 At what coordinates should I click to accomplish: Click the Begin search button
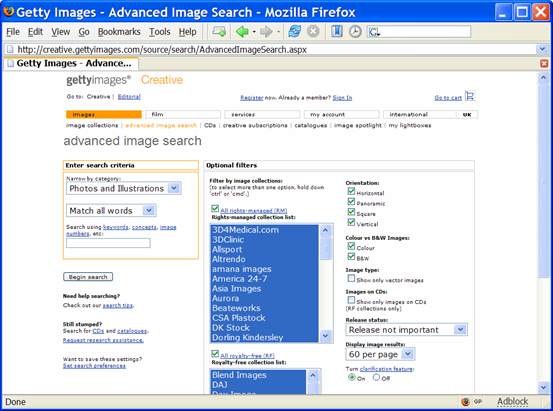pyautogui.click(x=88, y=277)
